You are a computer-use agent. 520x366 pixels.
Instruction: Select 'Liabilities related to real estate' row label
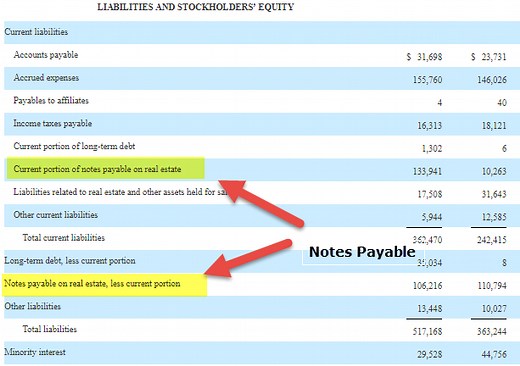tap(120, 192)
